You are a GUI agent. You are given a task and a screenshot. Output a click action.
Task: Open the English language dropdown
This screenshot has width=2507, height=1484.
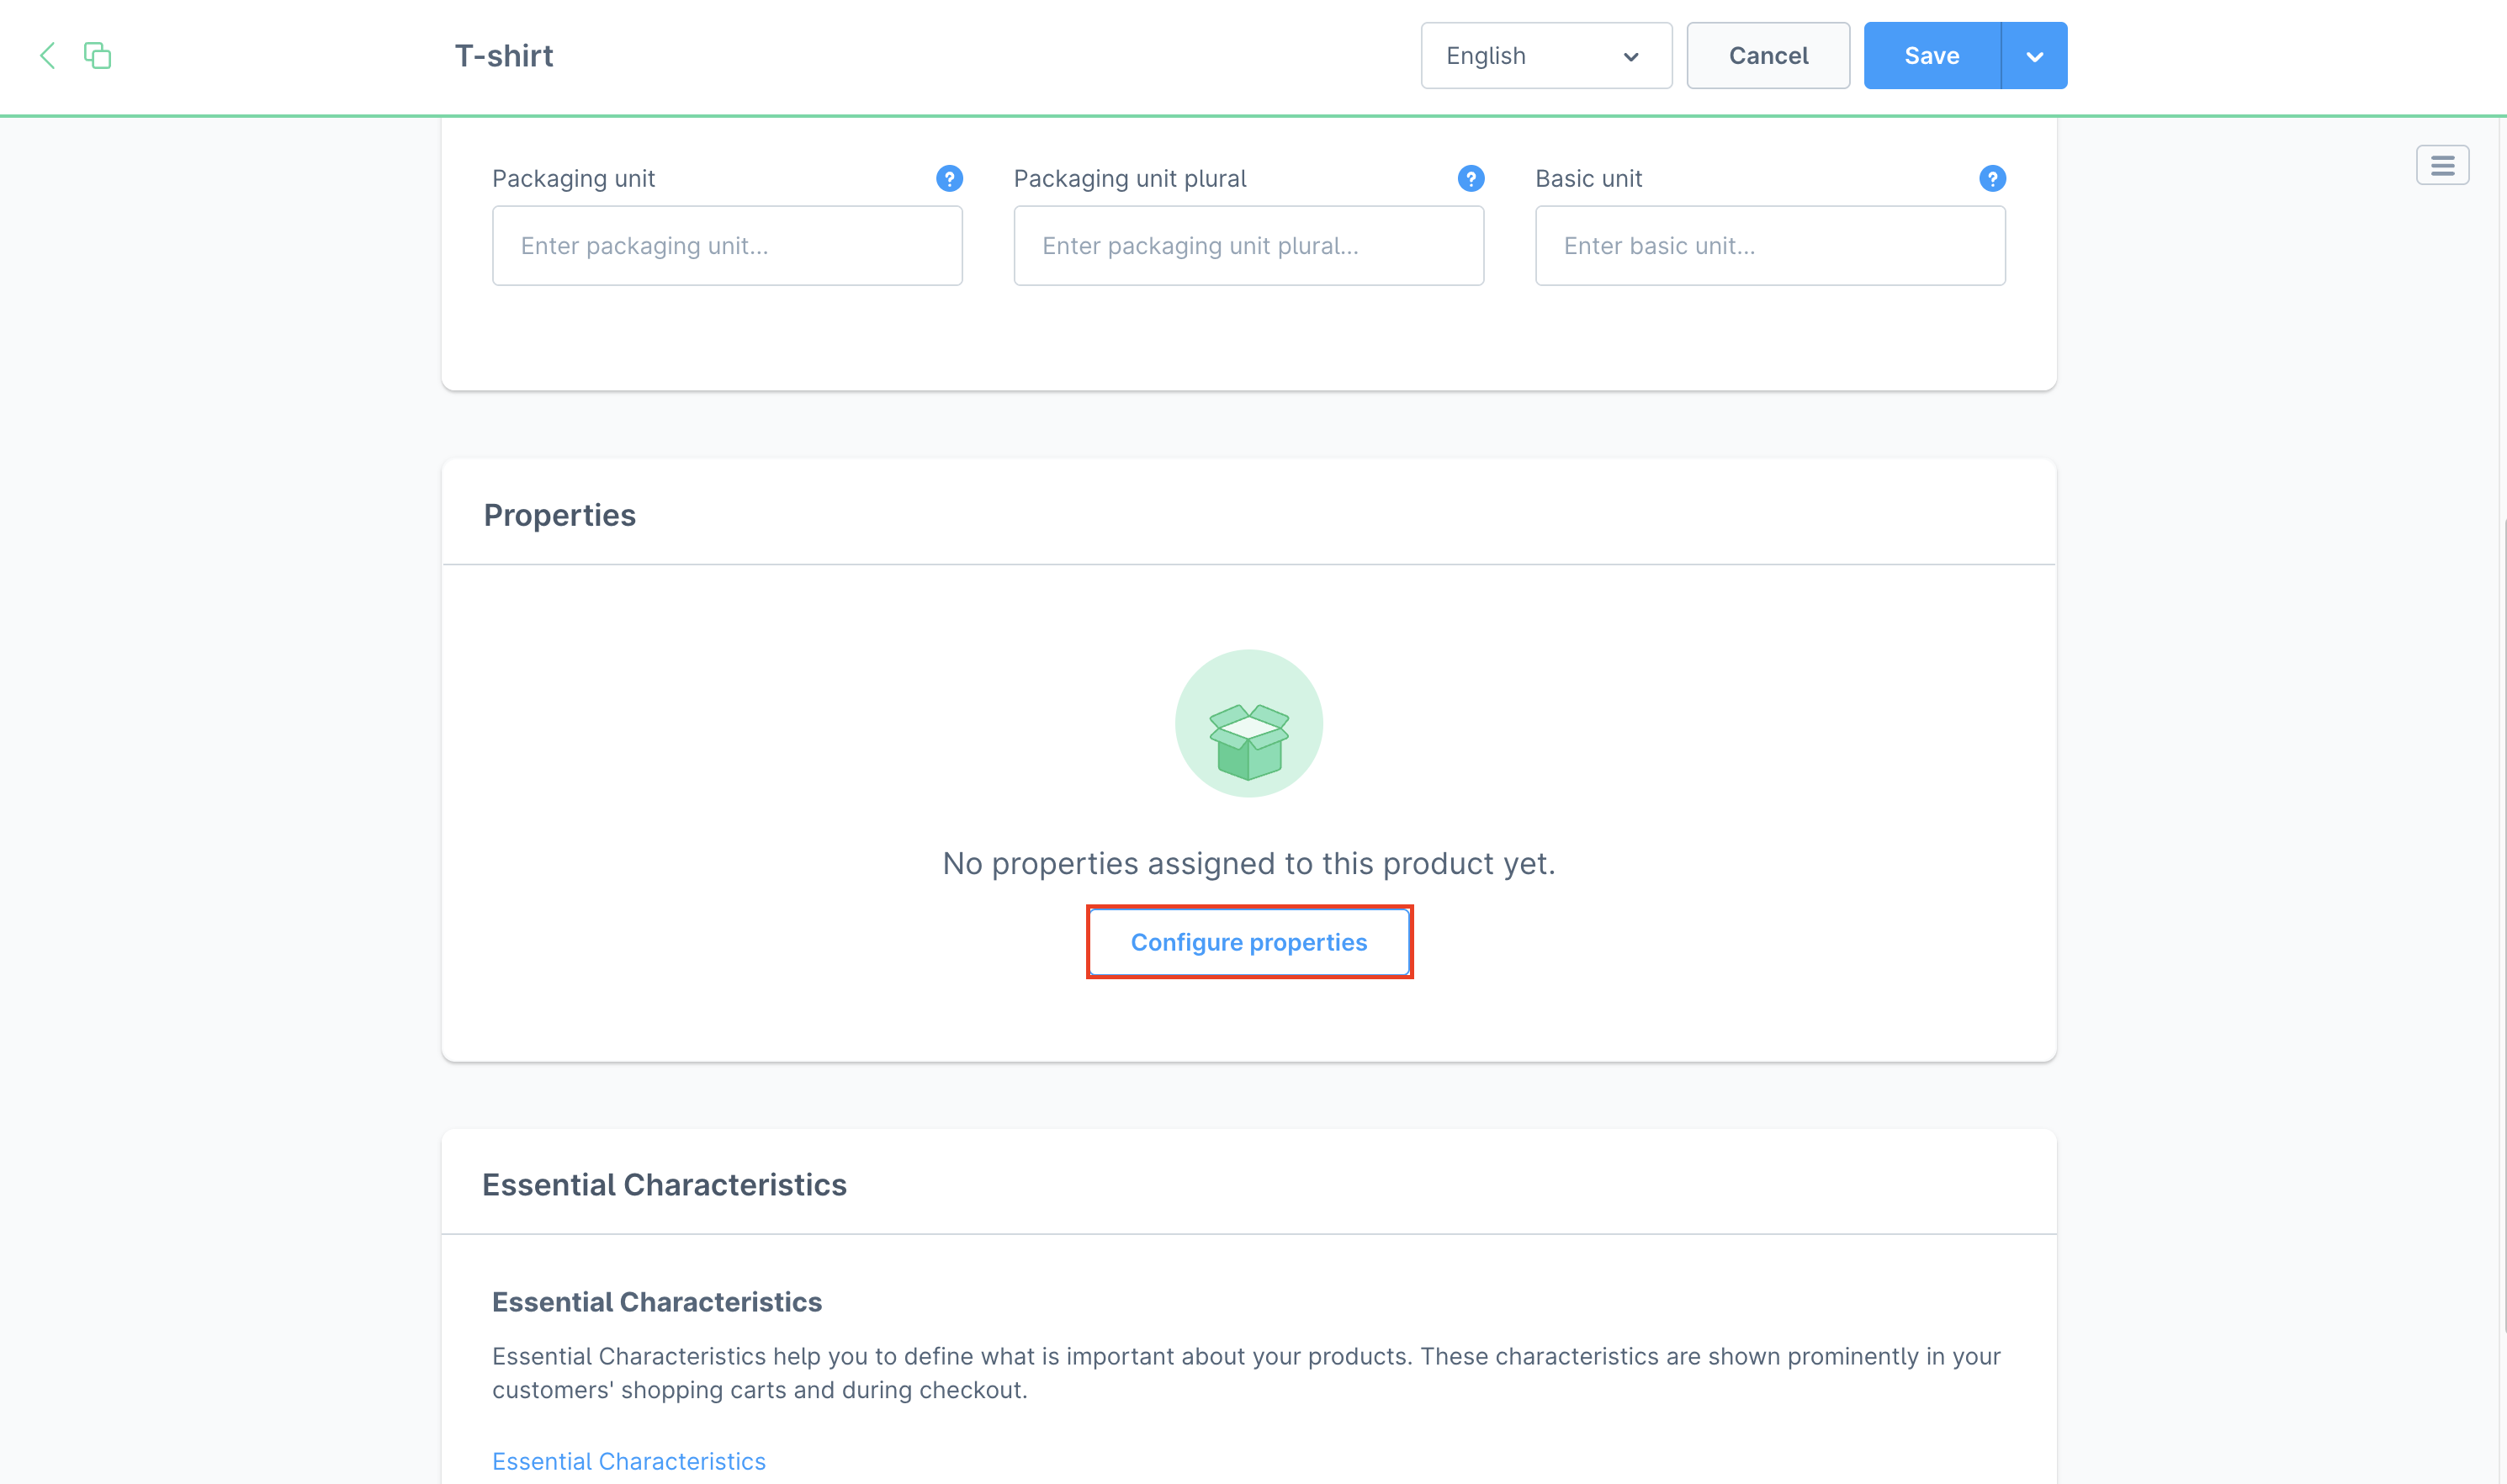click(x=1545, y=56)
